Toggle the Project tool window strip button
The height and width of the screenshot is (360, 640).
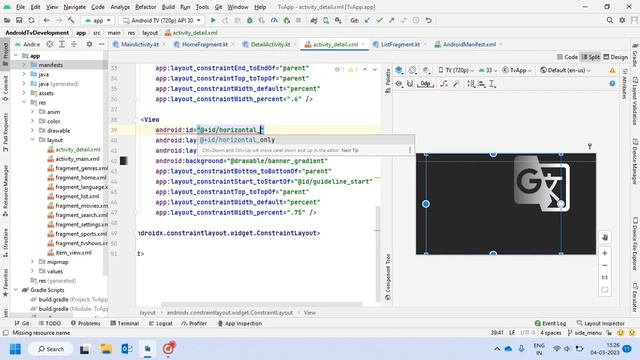point(5,53)
